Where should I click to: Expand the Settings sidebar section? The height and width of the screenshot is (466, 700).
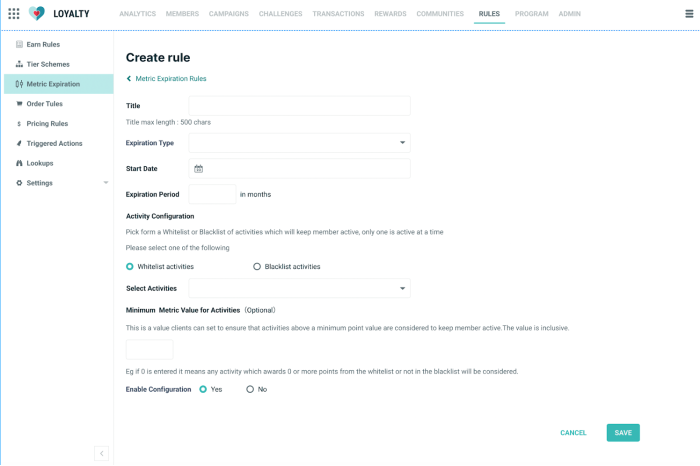tap(106, 183)
